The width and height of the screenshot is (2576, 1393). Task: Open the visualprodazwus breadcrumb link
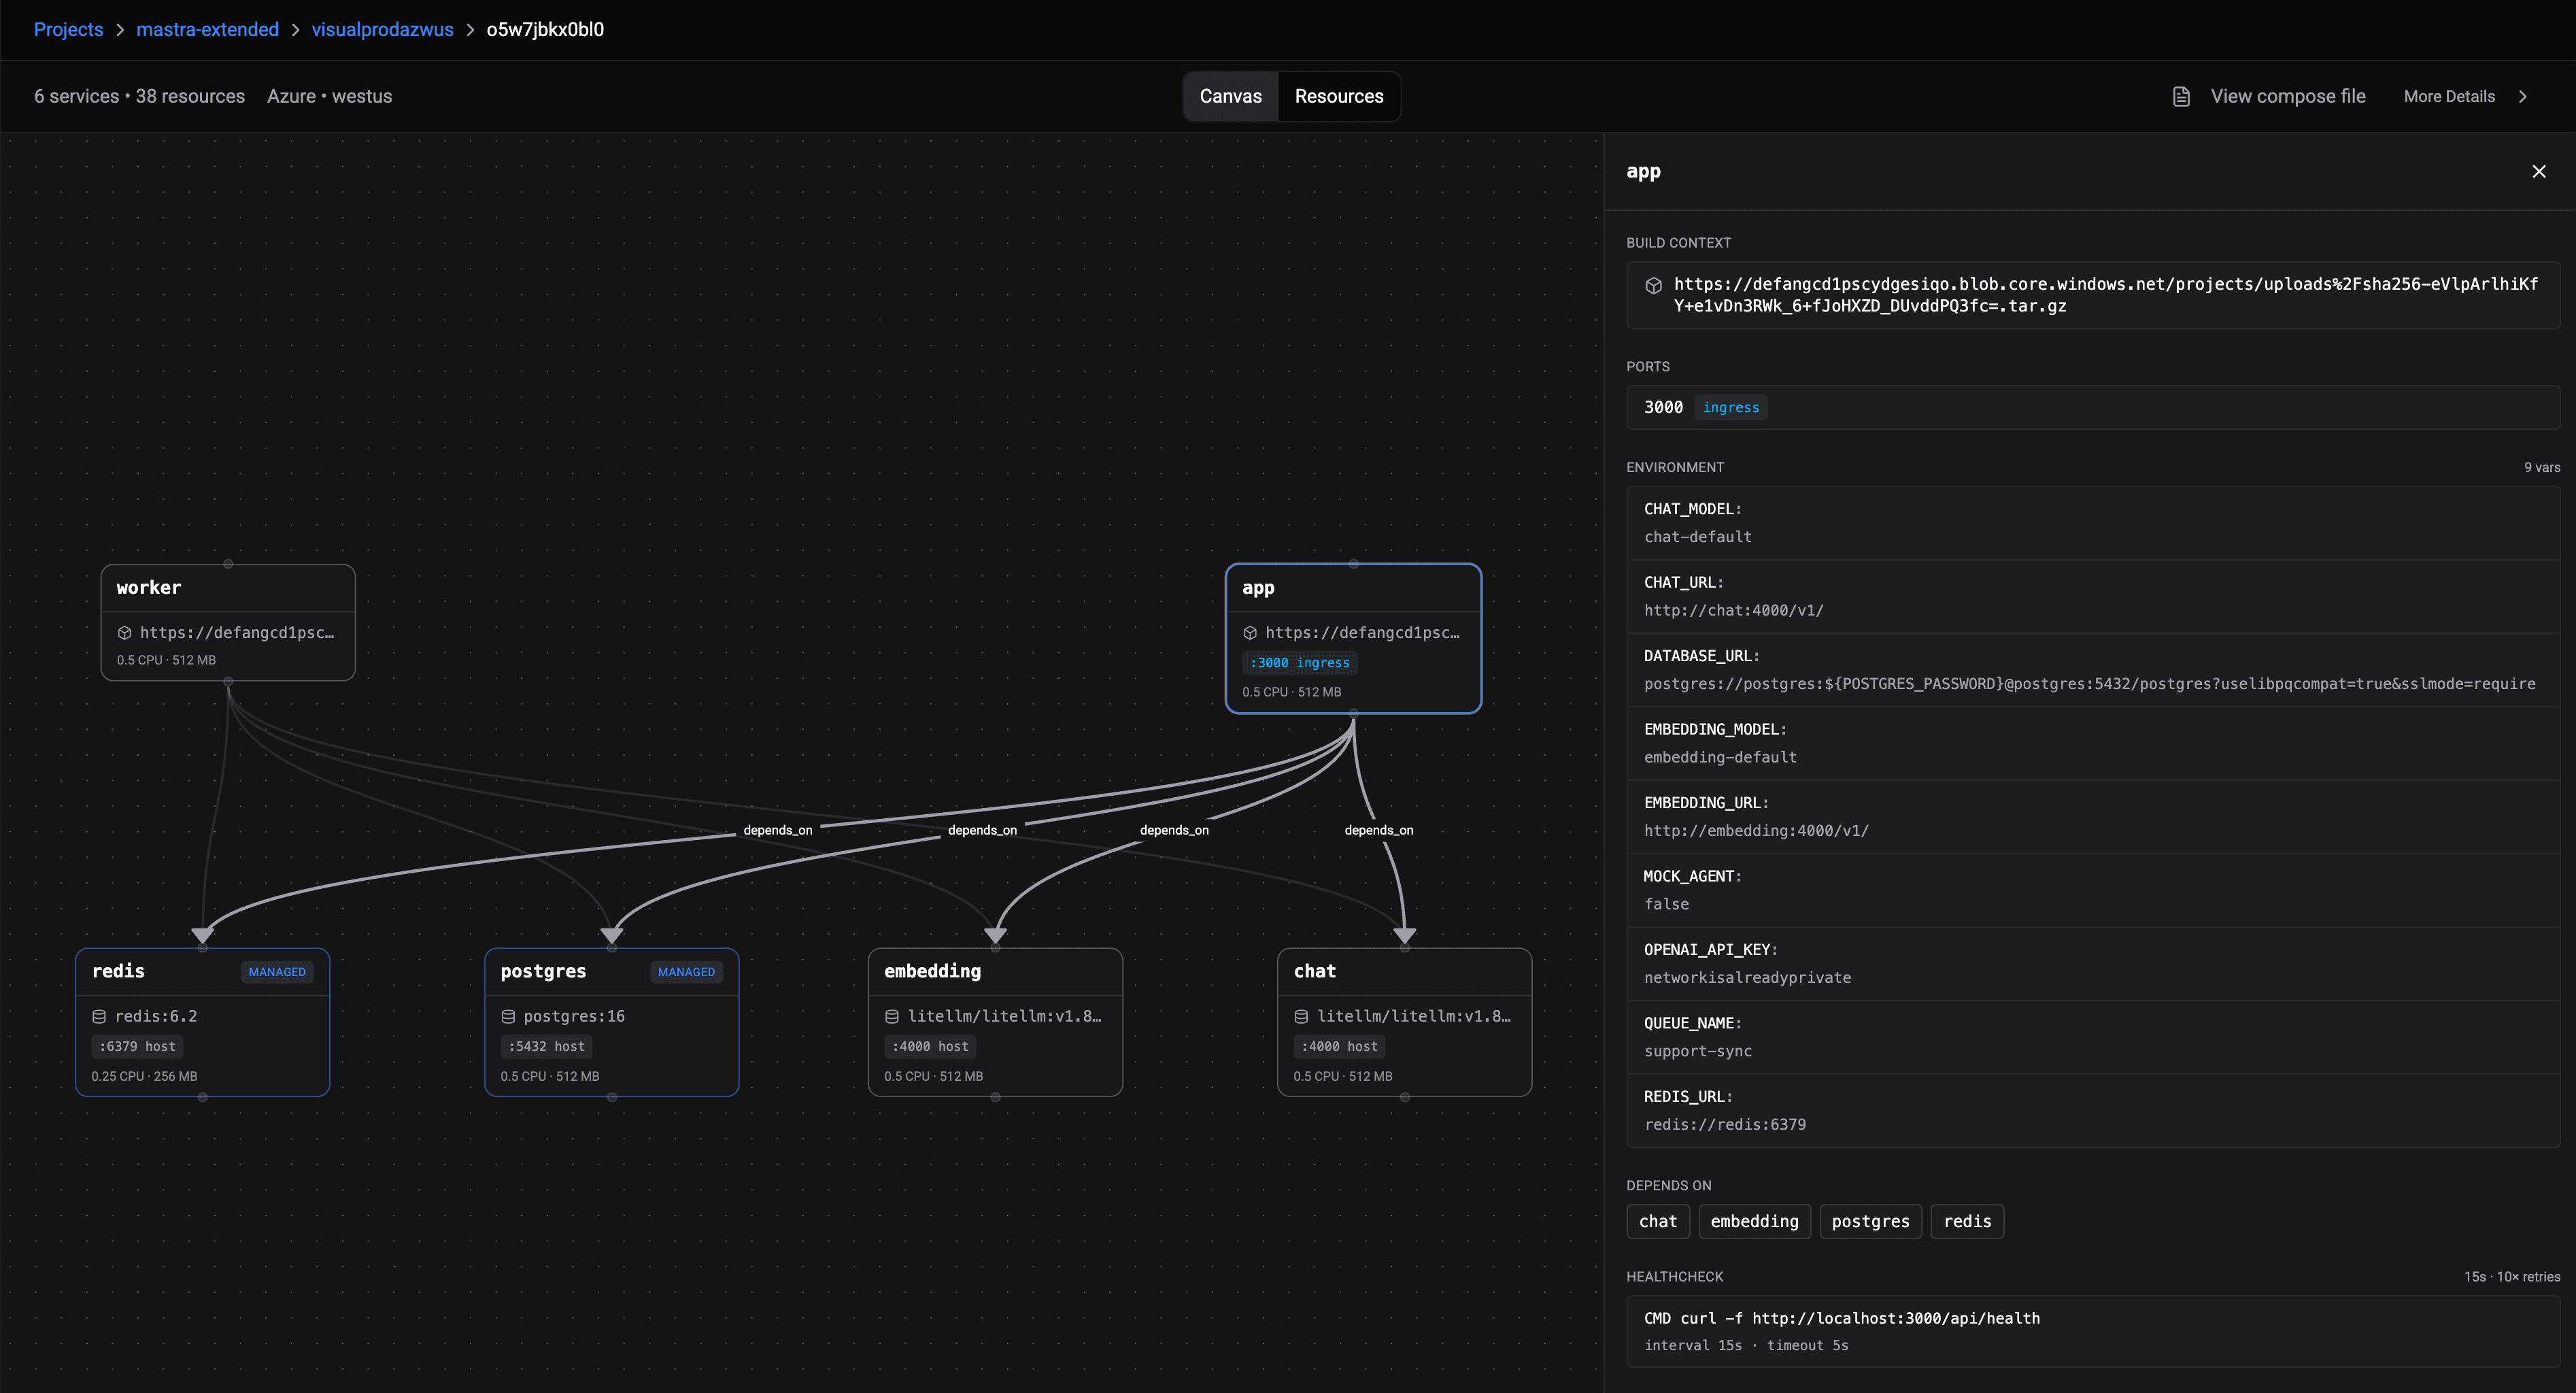click(x=382, y=30)
